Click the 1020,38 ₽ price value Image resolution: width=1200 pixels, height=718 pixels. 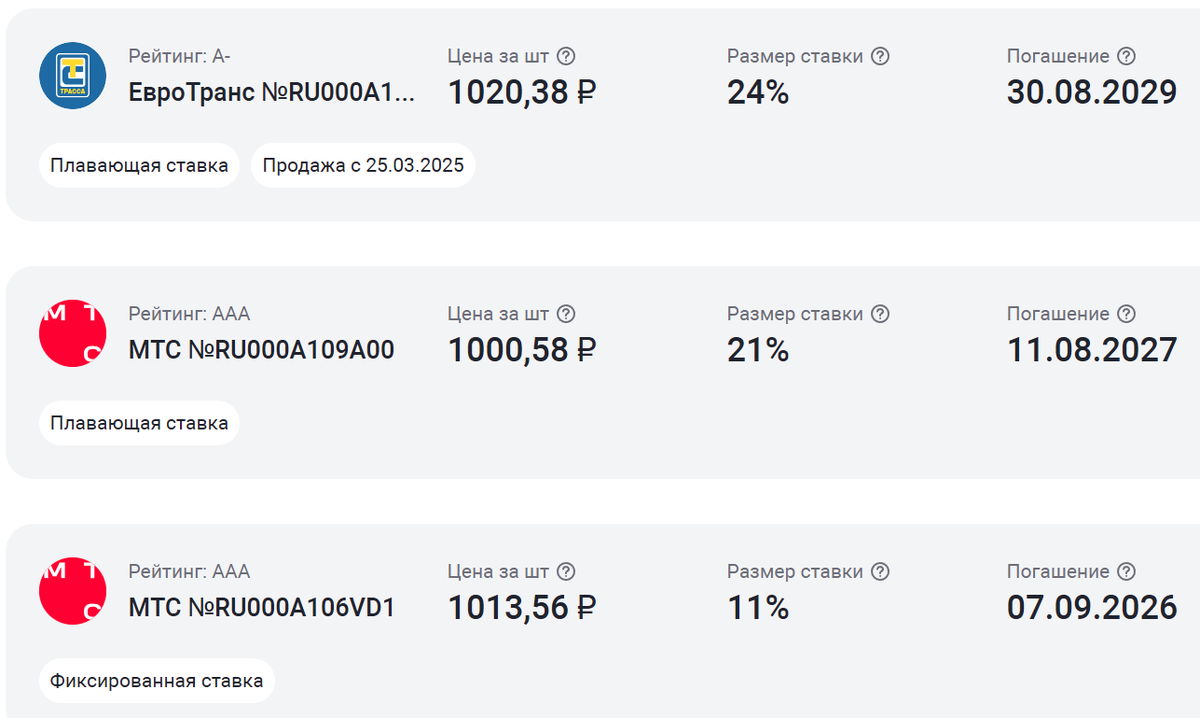[522, 93]
